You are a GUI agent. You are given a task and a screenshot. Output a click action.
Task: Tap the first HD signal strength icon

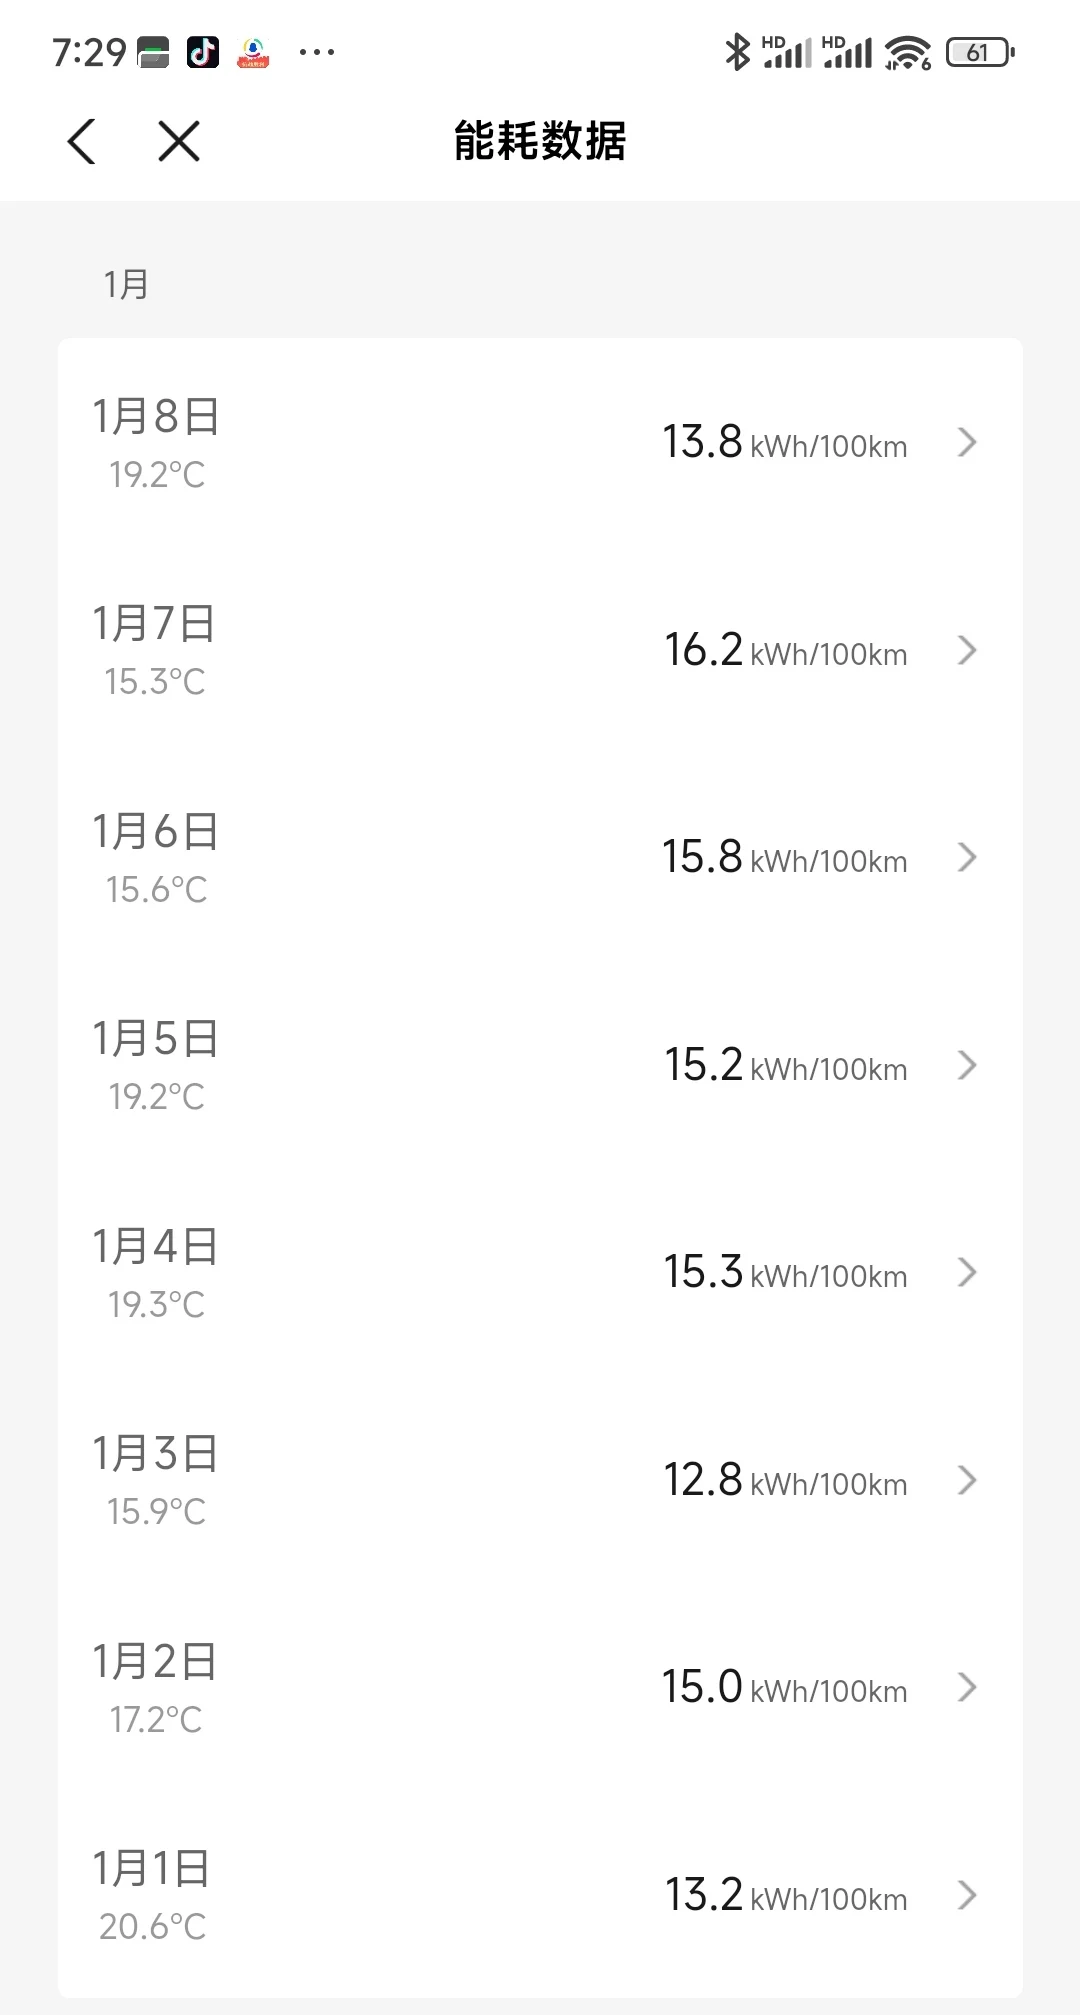pyautogui.click(x=786, y=52)
